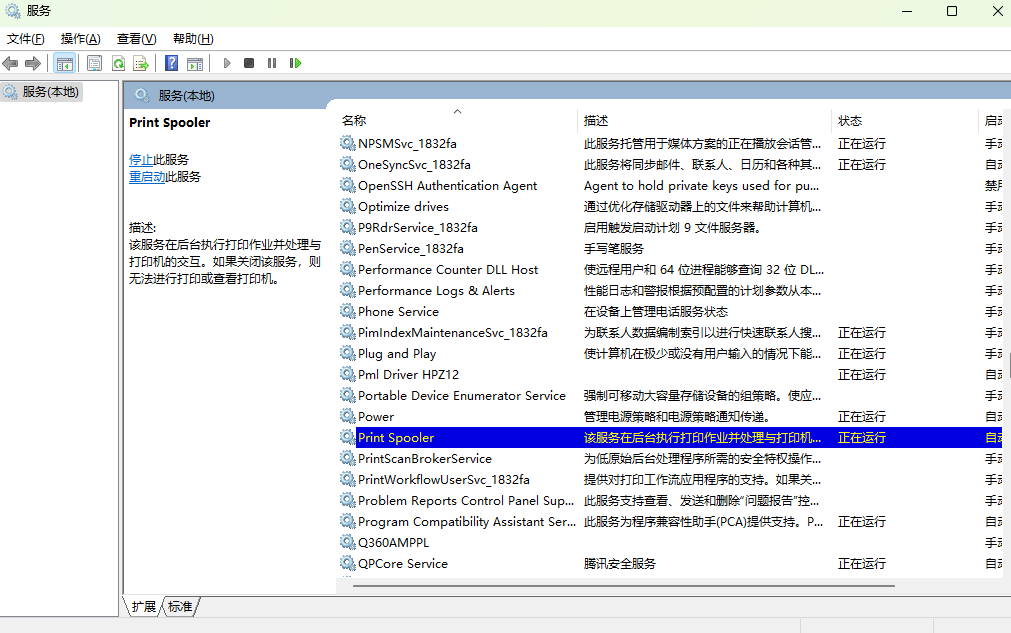The width and height of the screenshot is (1011, 633).
Task: Open the Help question-mark icon
Action: click(172, 63)
